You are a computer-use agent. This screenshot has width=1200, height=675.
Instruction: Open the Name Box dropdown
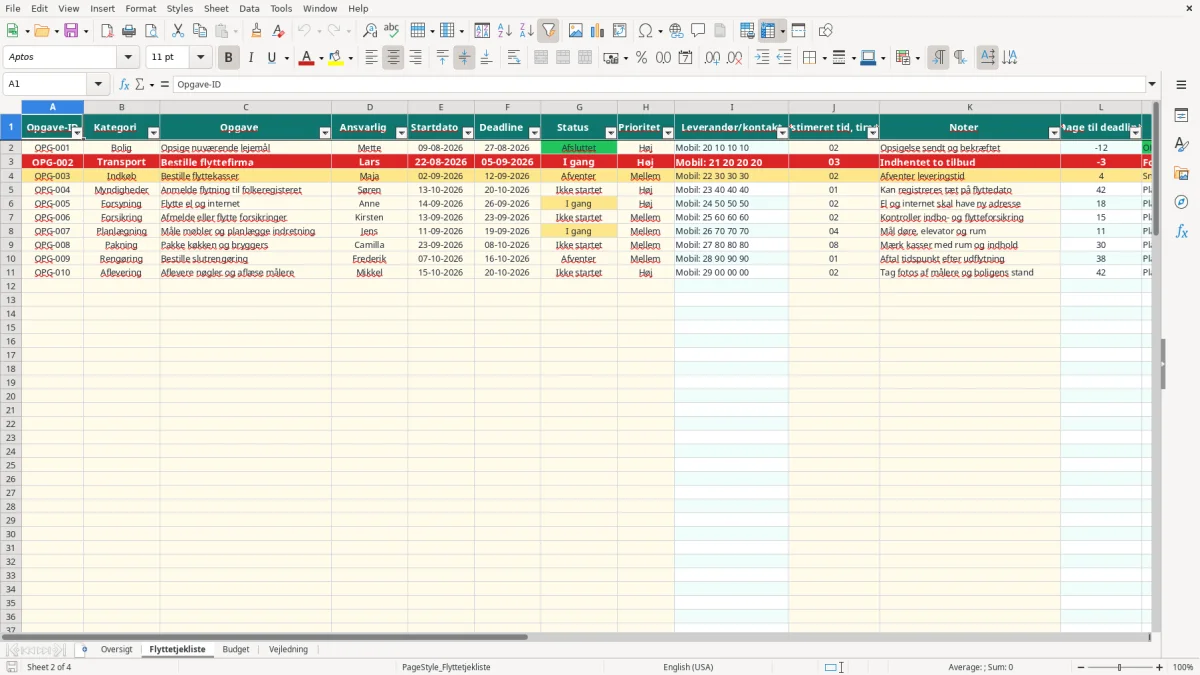(98, 85)
